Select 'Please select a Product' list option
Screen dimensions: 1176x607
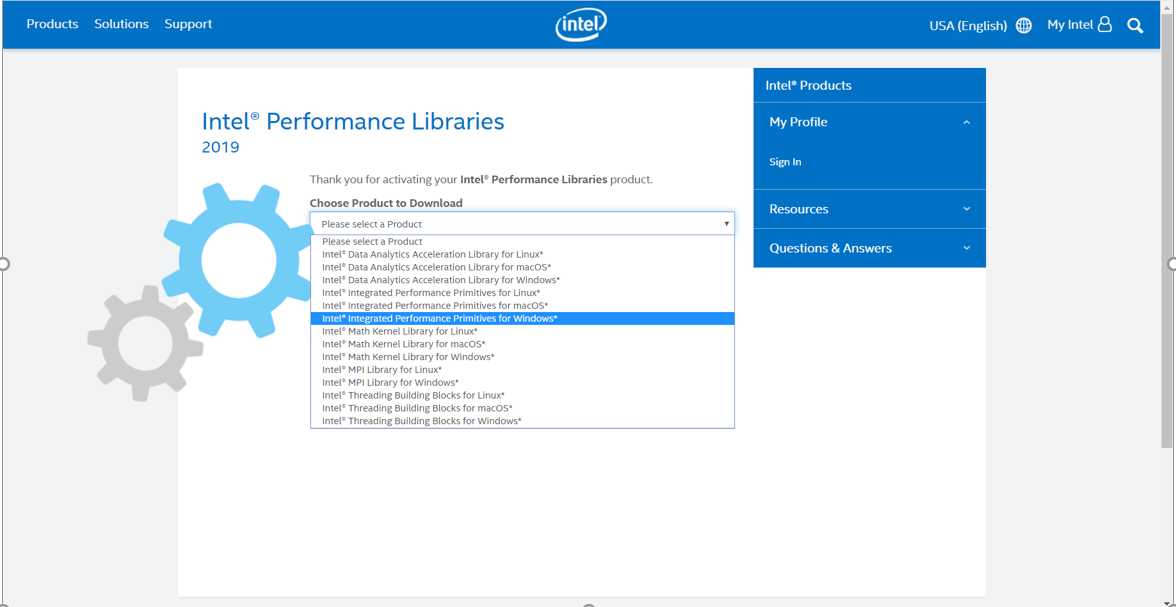(522, 242)
